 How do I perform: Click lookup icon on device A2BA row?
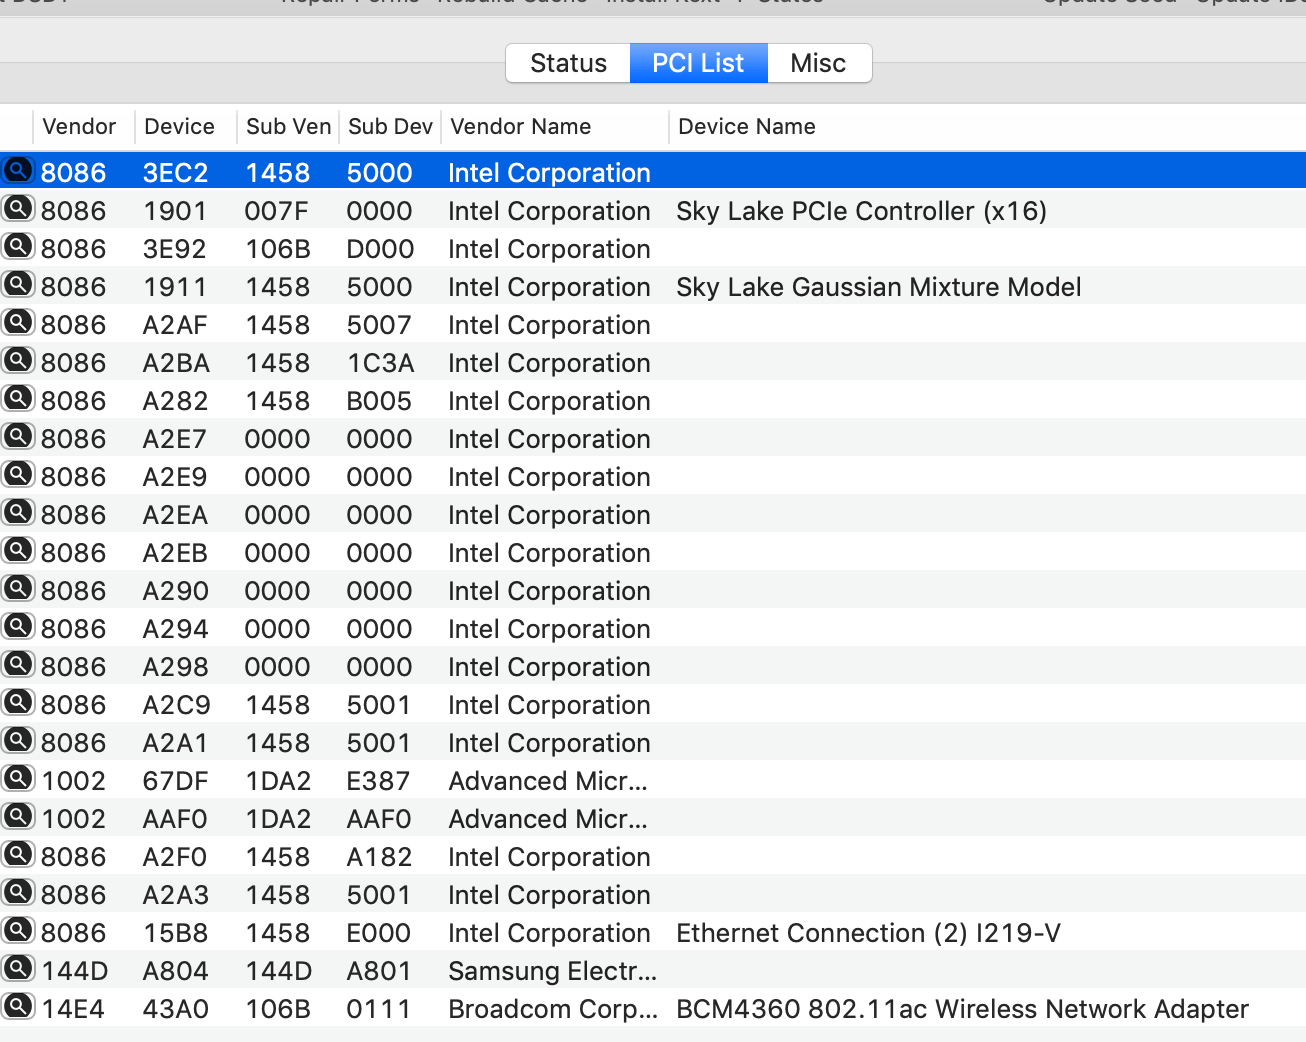coord(18,360)
